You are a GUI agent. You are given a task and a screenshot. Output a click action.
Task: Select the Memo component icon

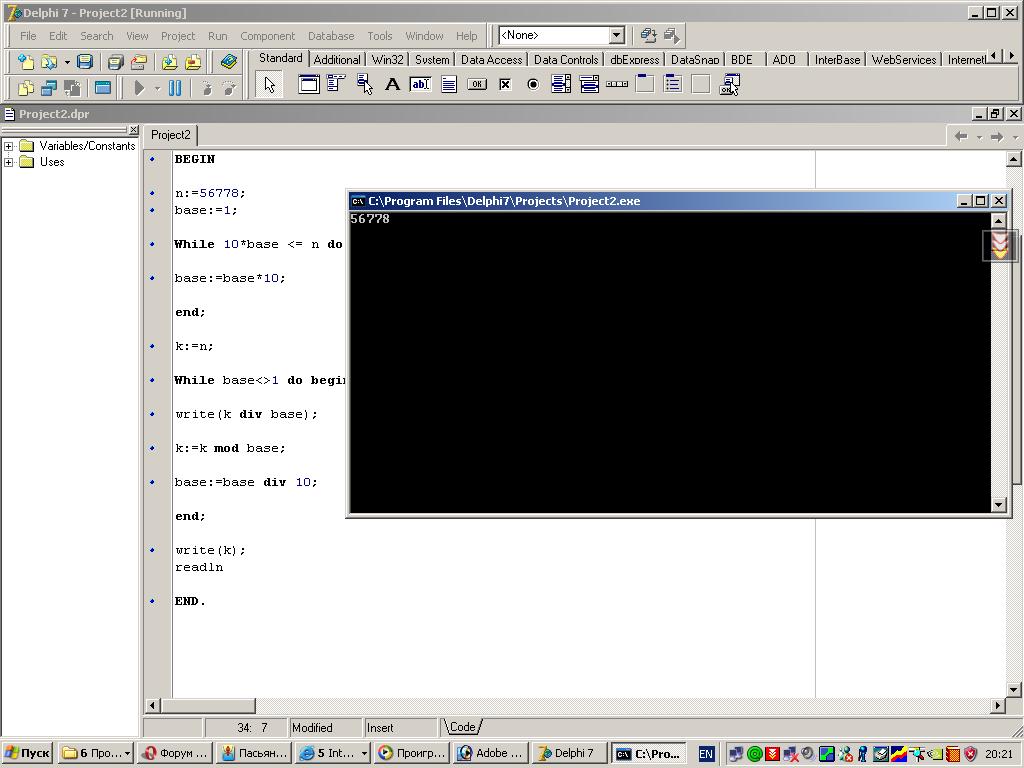pyautogui.click(x=449, y=85)
